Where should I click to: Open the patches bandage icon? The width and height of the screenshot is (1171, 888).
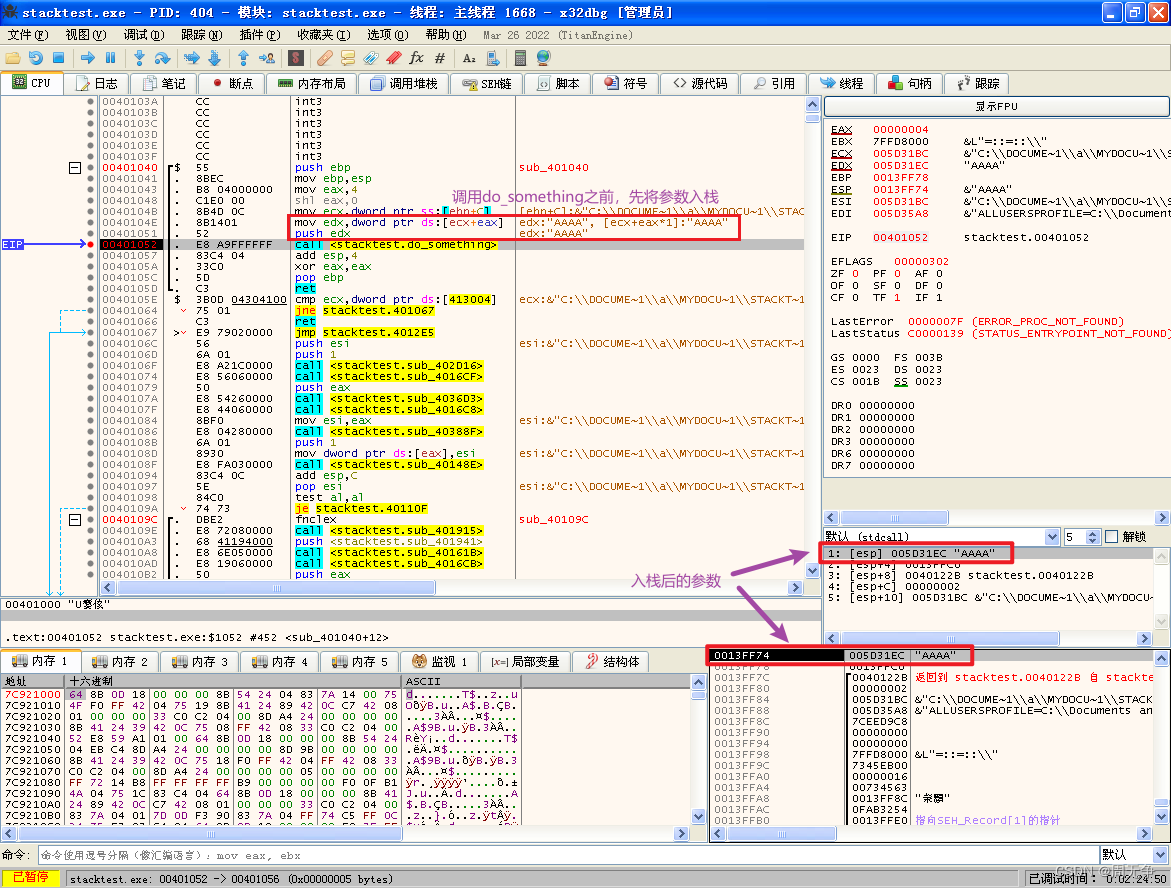click(324, 58)
